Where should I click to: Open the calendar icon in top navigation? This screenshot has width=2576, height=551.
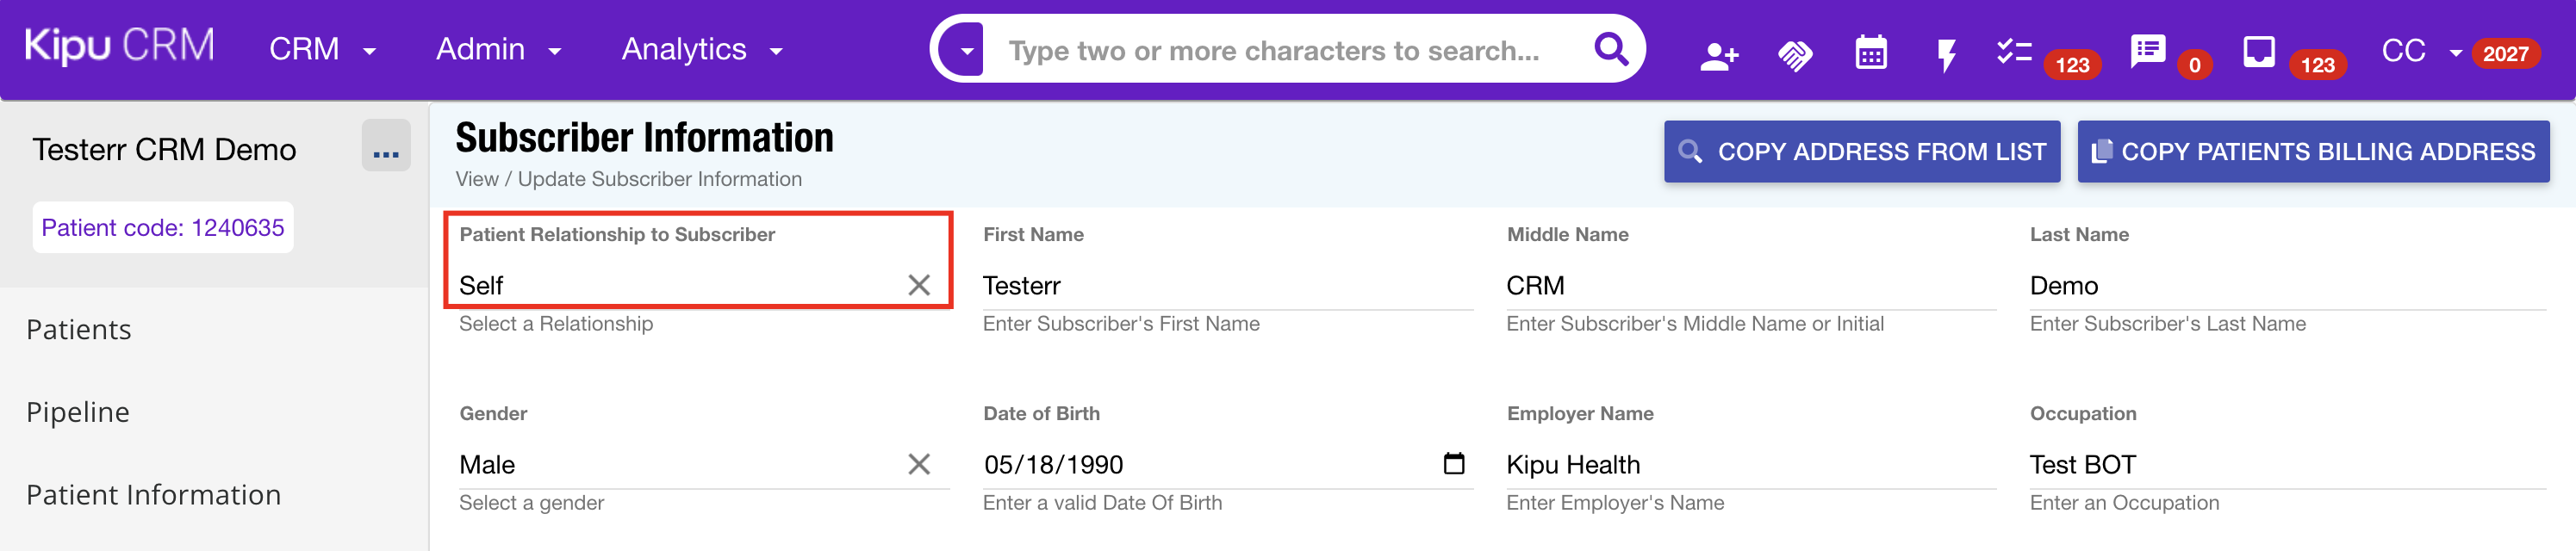1870,53
